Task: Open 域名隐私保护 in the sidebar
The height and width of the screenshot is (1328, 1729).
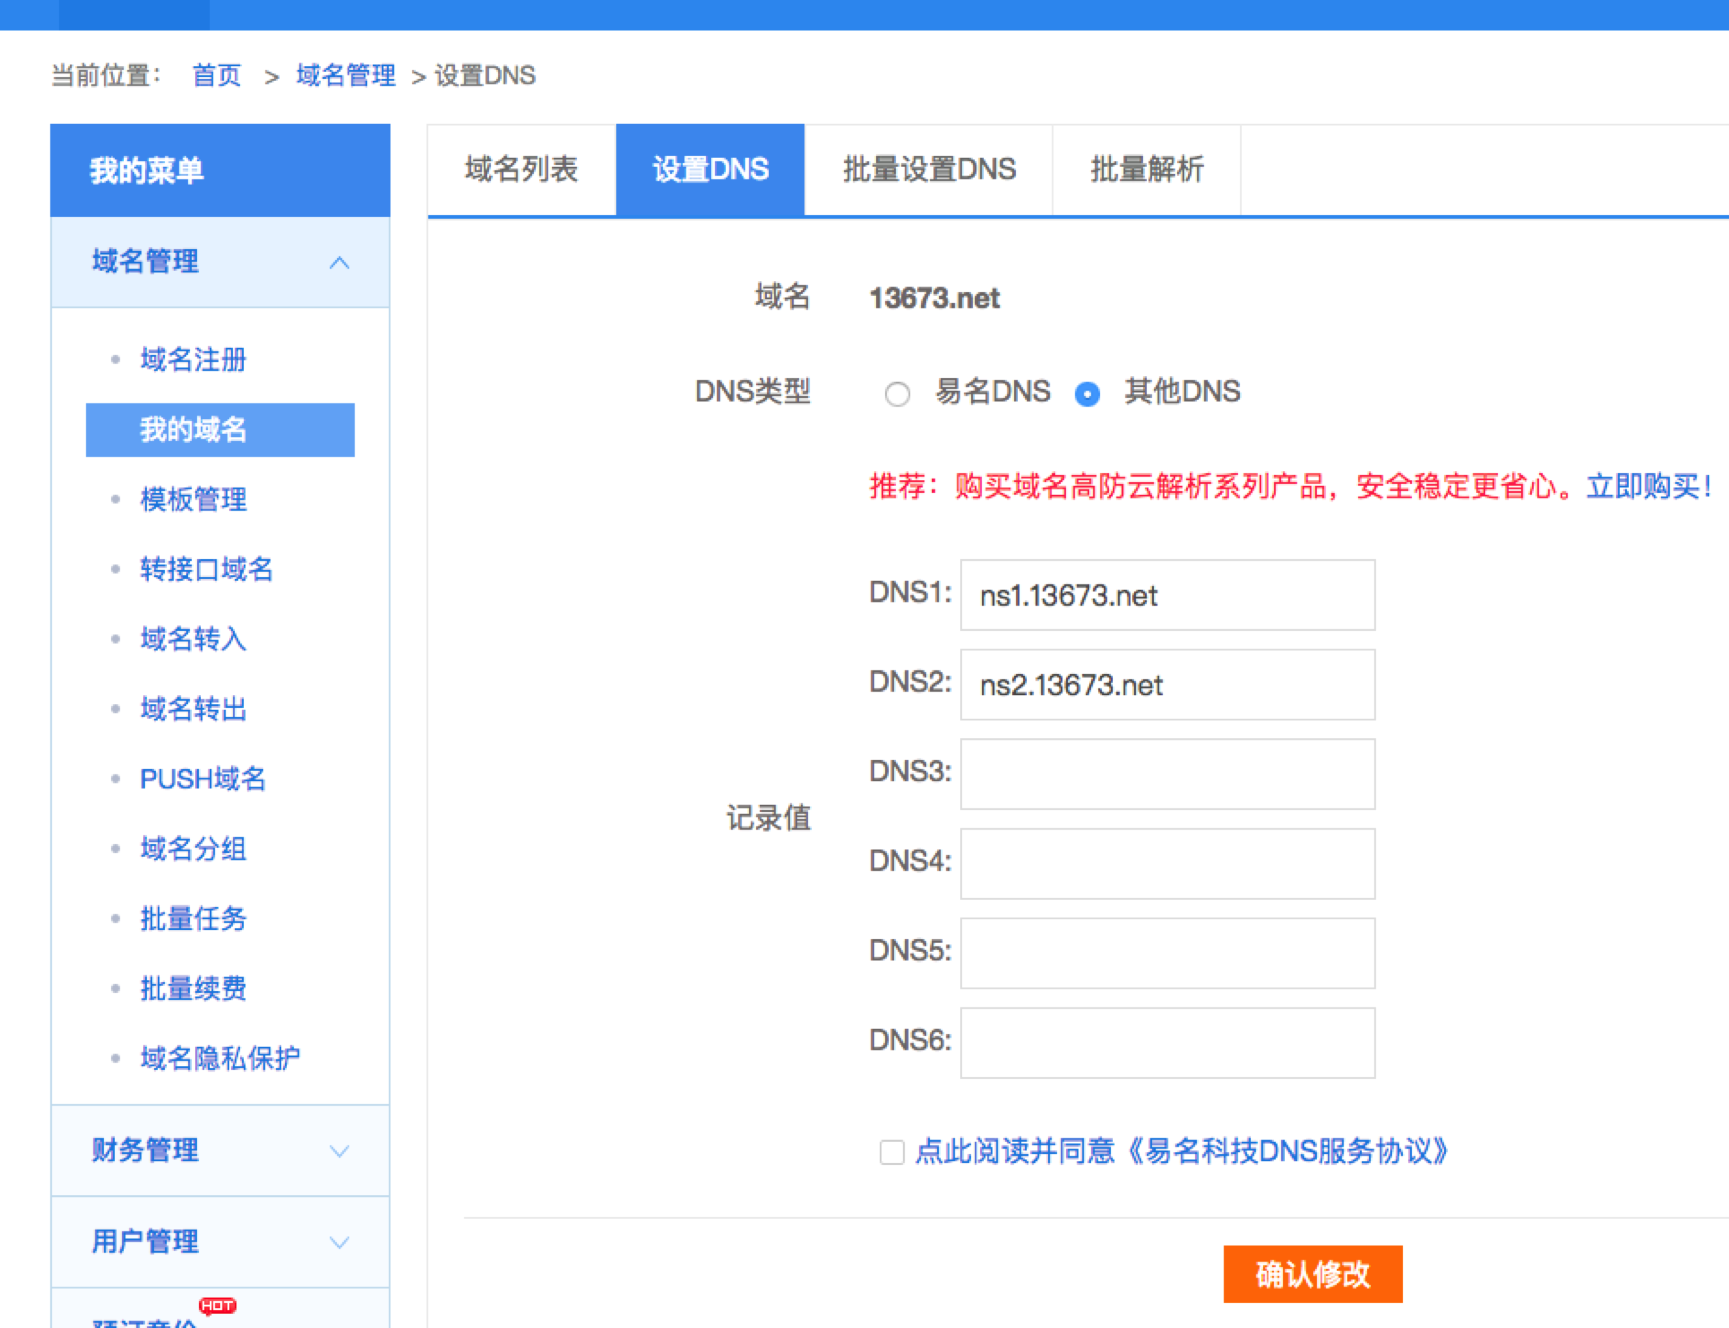Action: (x=220, y=1058)
